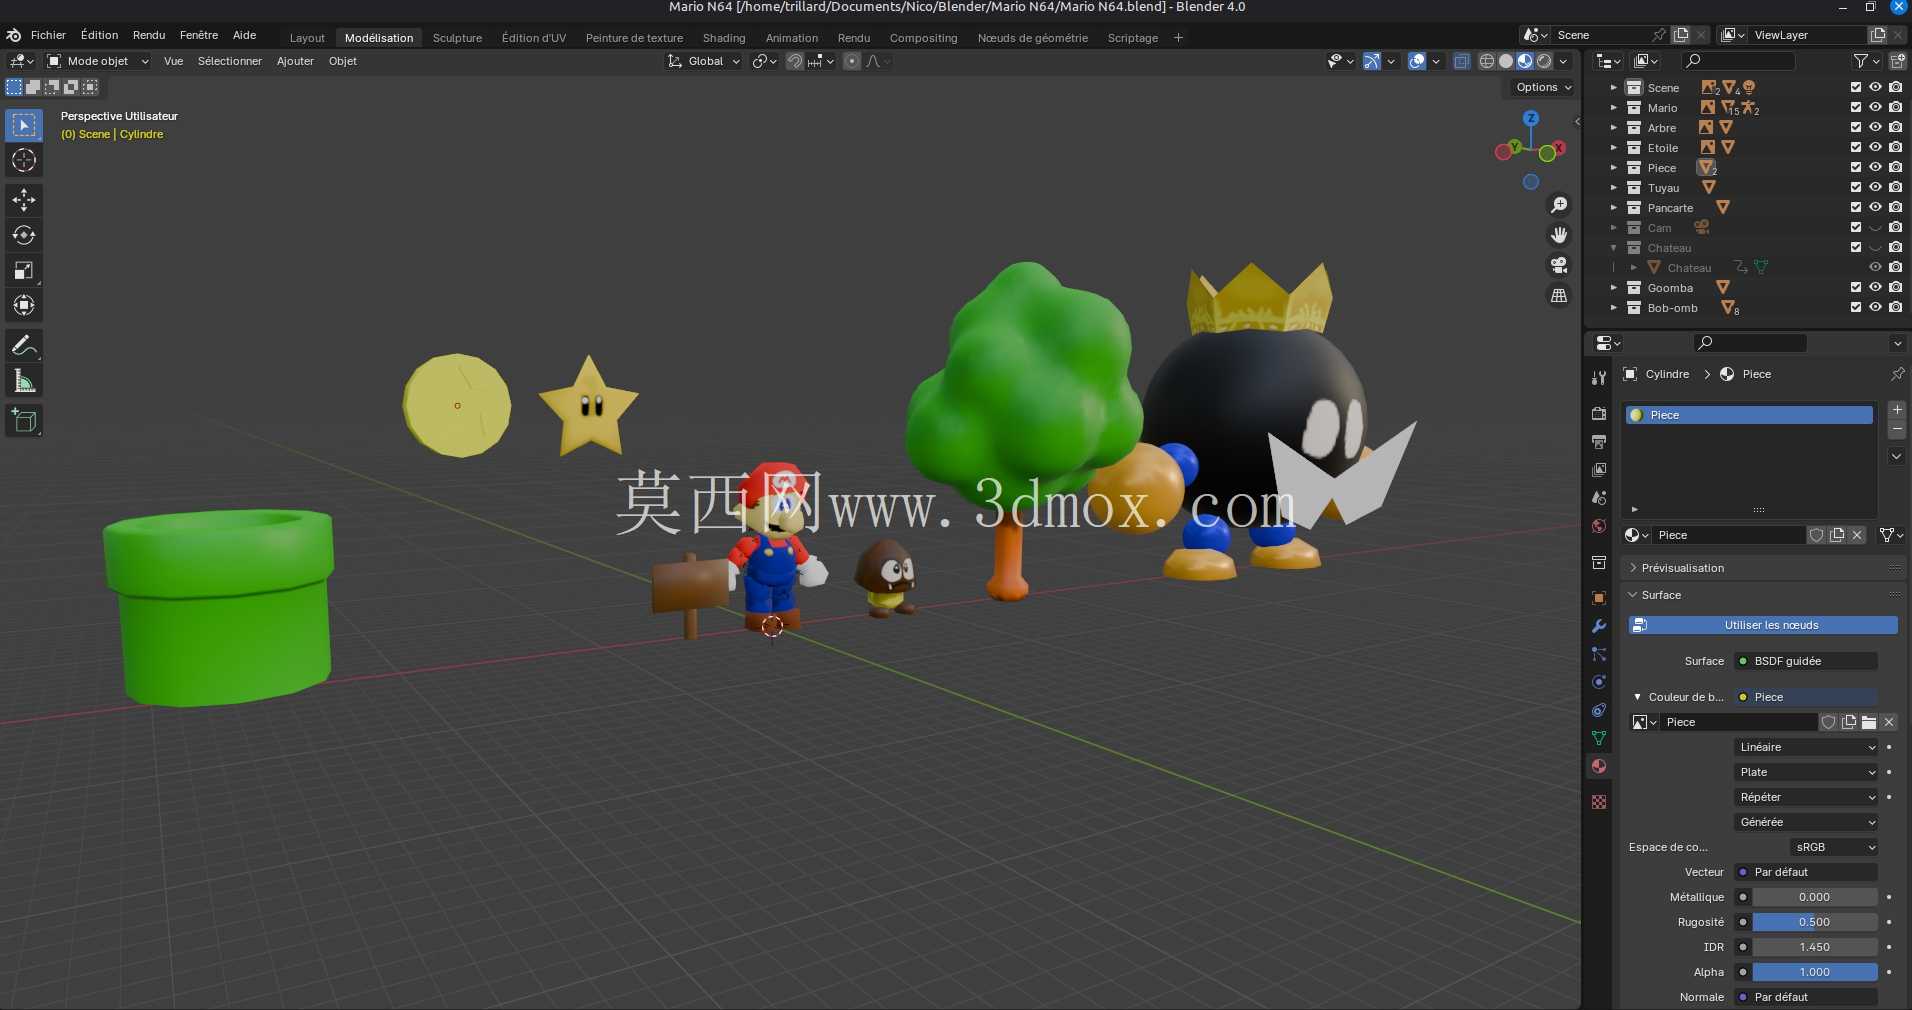Adjust the Rugosité 0.500 slider
Image resolution: width=1912 pixels, height=1010 pixels.
1814,922
